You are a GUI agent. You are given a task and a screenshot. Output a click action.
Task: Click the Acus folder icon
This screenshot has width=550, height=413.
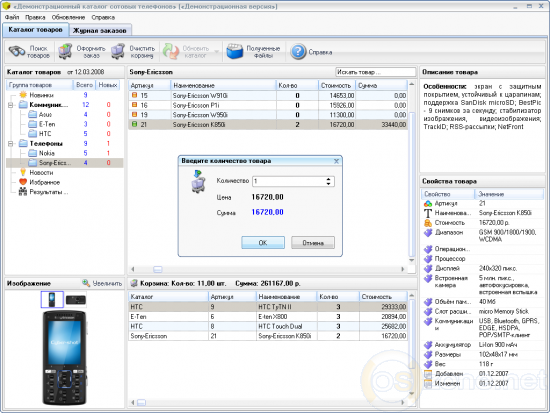pyautogui.click(x=33, y=114)
